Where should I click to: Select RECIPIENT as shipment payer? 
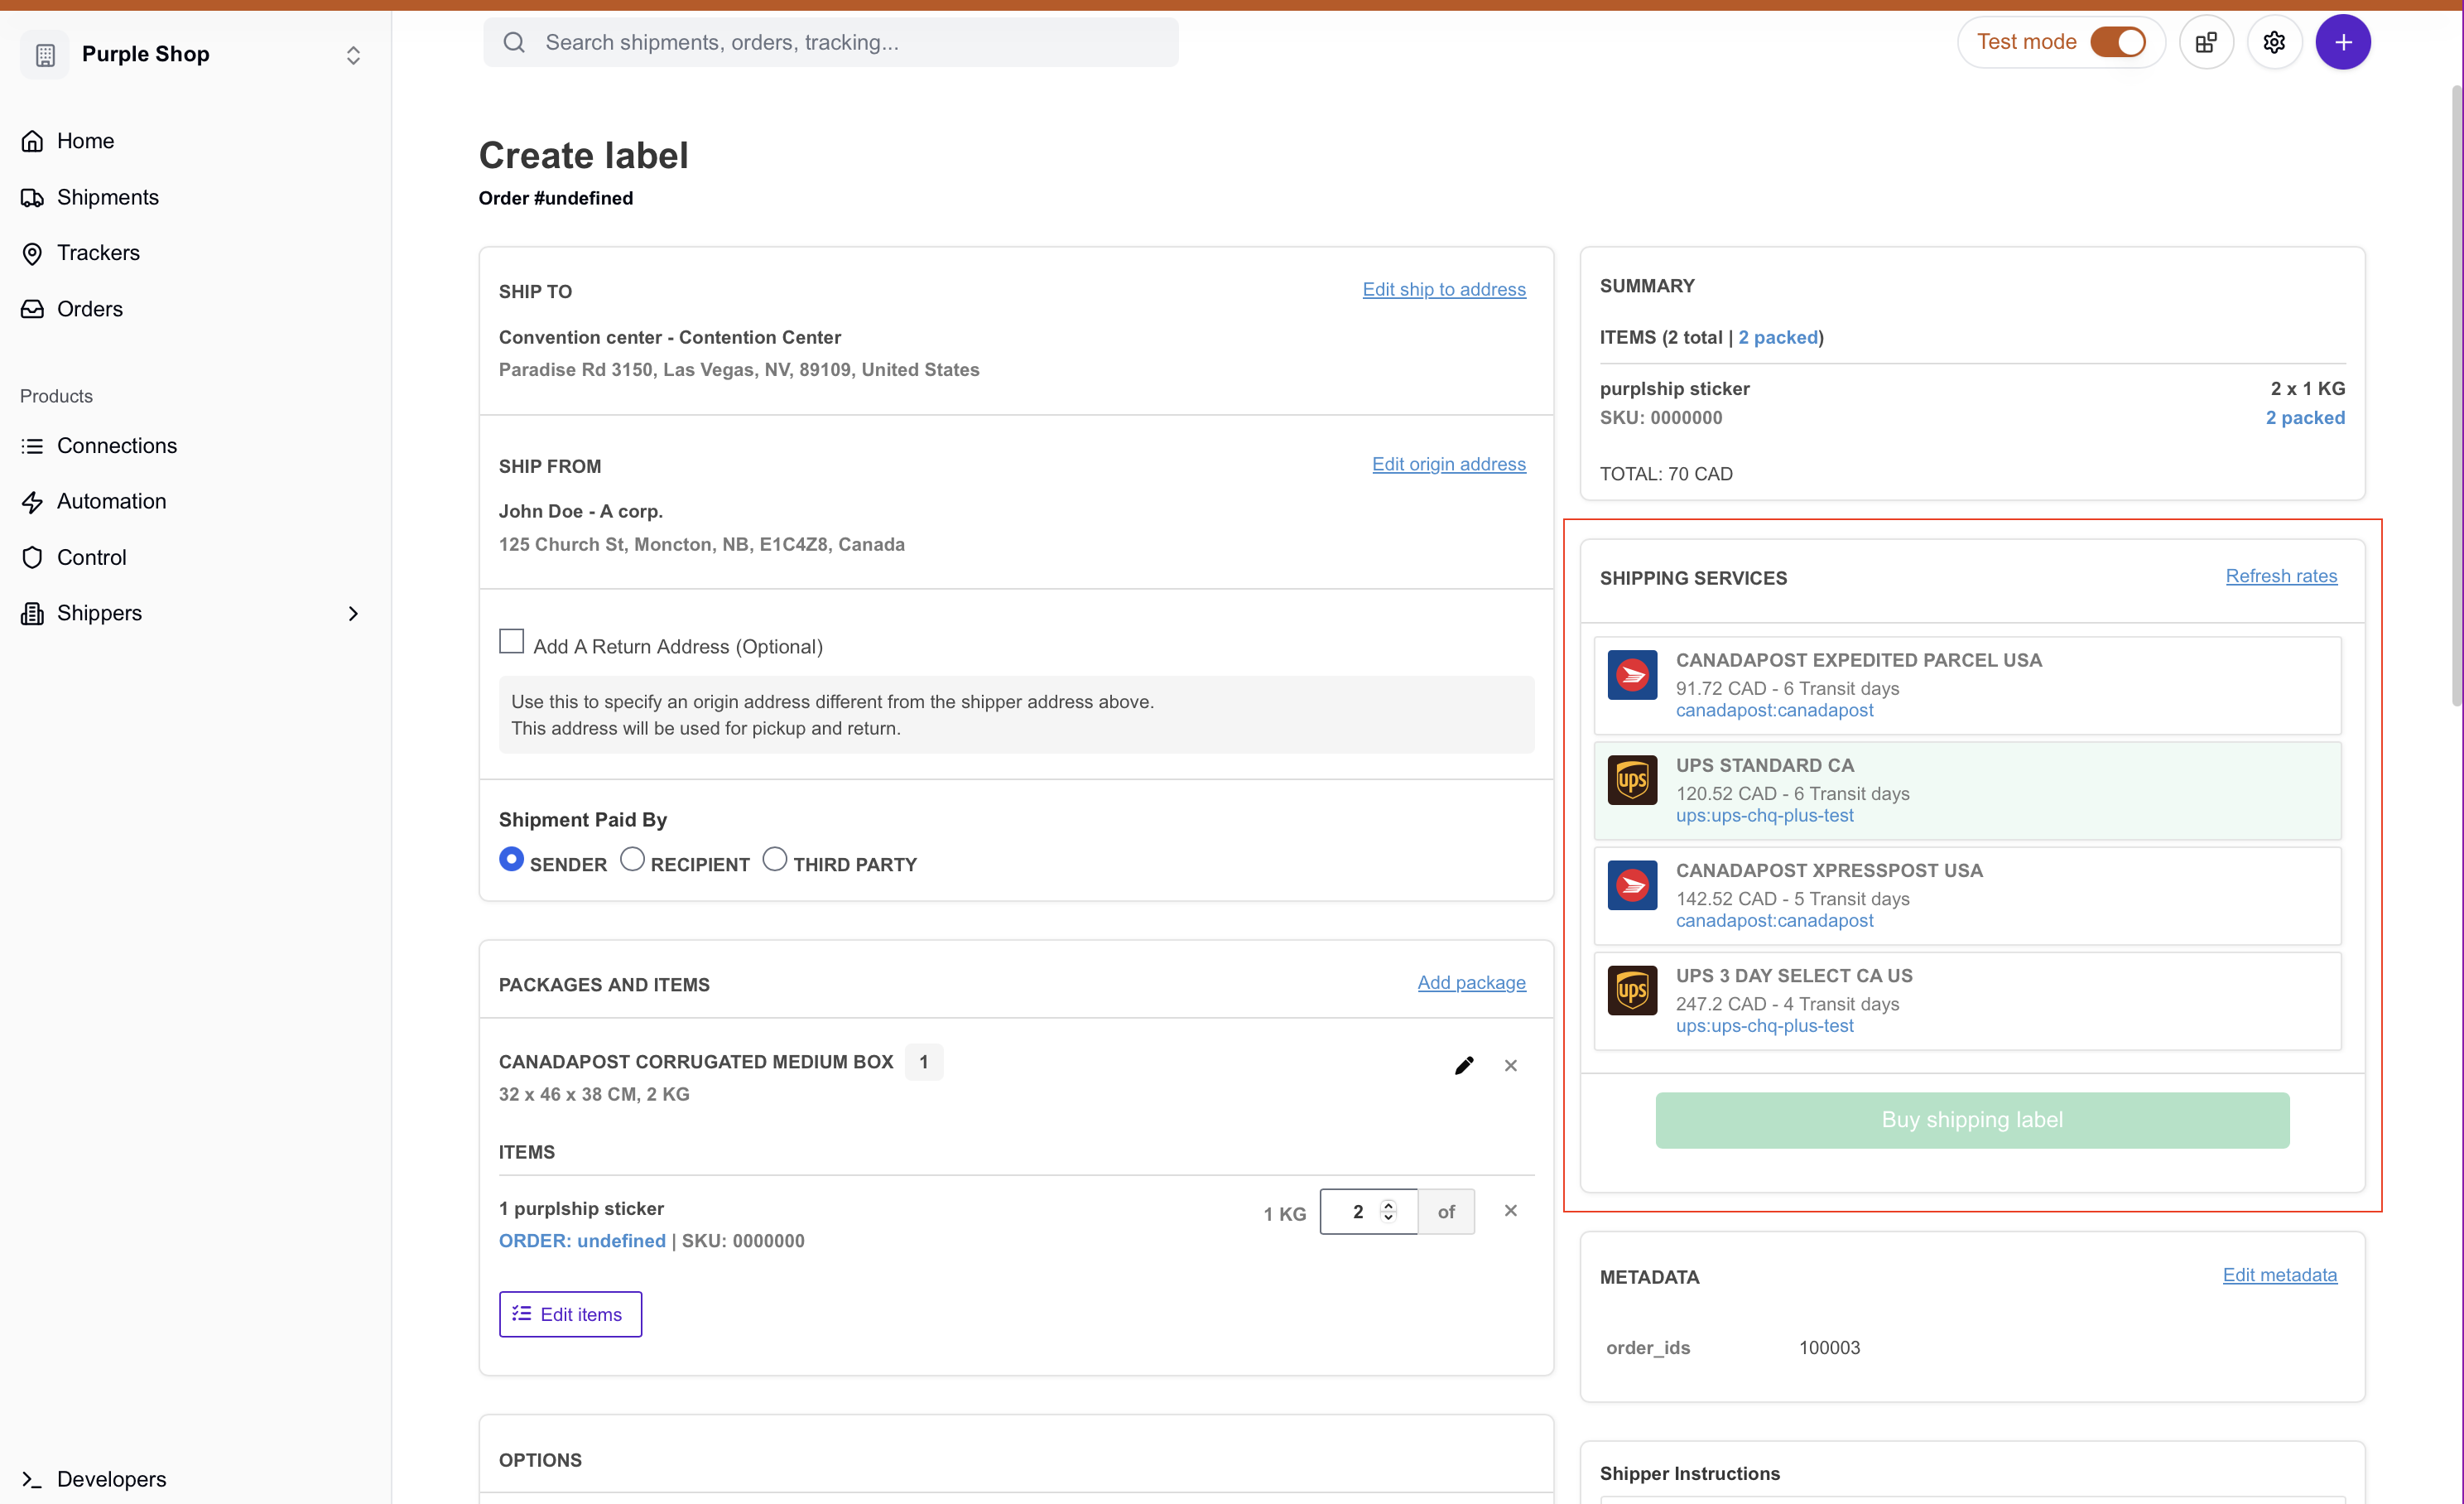[x=632, y=859]
